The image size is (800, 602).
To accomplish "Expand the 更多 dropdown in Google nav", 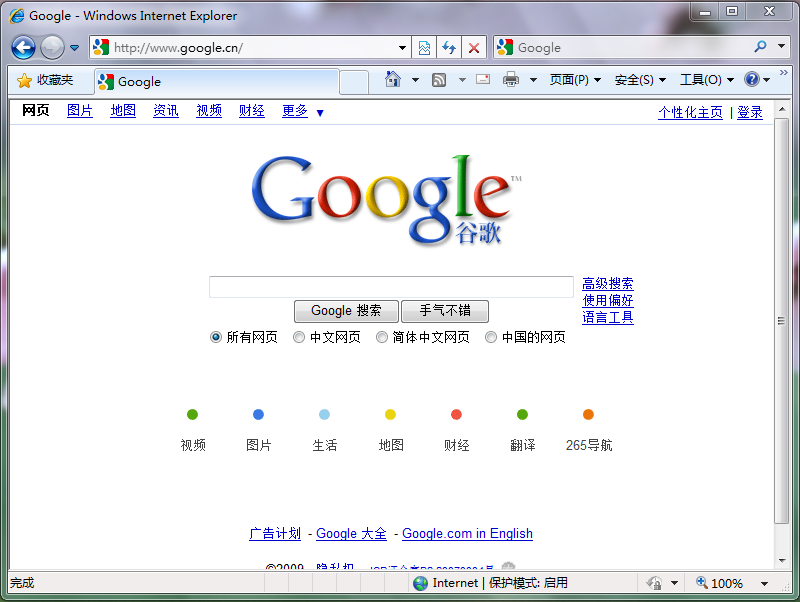I will tap(320, 113).
